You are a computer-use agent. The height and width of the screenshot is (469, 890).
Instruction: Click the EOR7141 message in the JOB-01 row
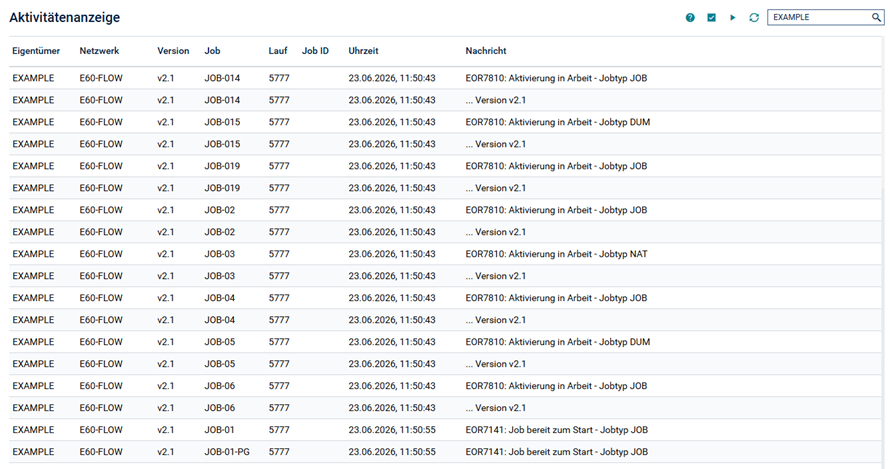pos(556,430)
